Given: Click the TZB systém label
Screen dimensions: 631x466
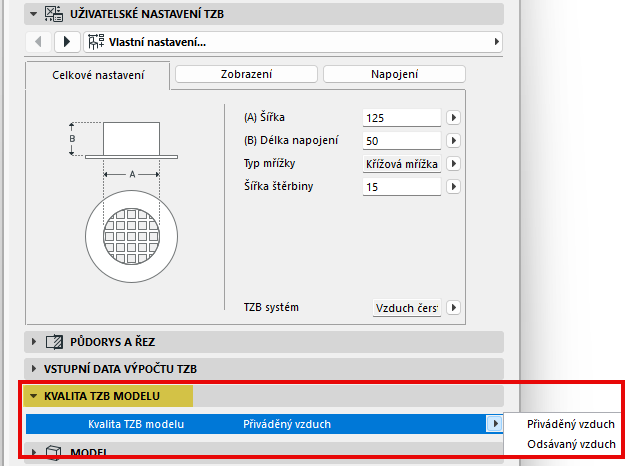Looking at the screenshot, I should pyautogui.click(x=271, y=307).
